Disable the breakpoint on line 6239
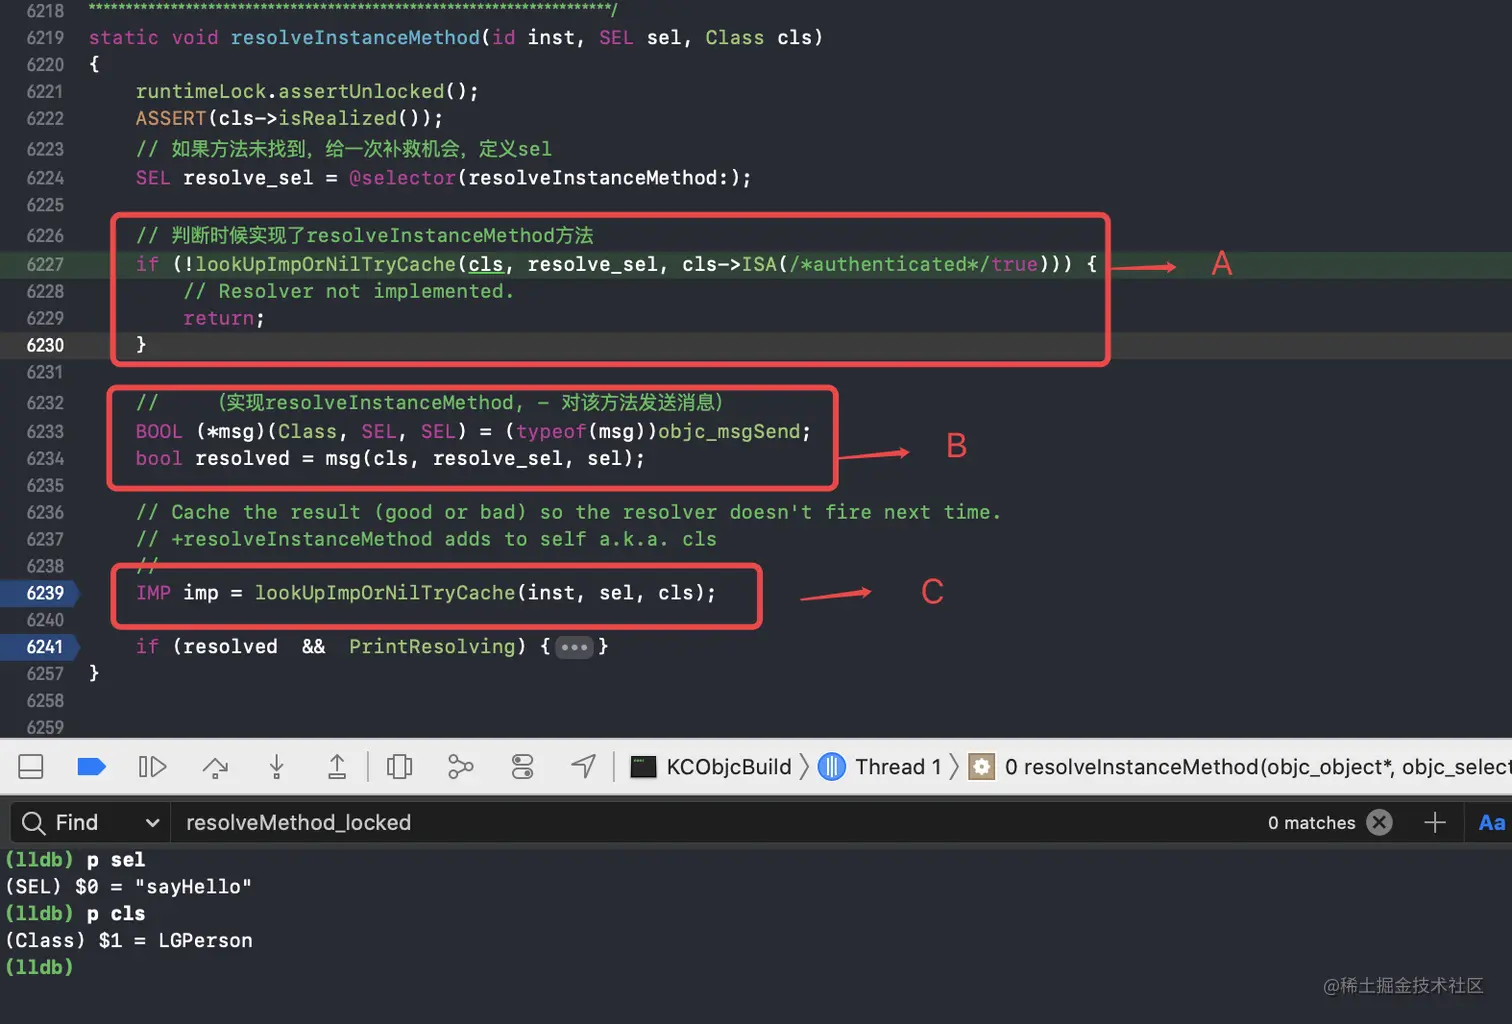This screenshot has width=1512, height=1024. [x=41, y=593]
